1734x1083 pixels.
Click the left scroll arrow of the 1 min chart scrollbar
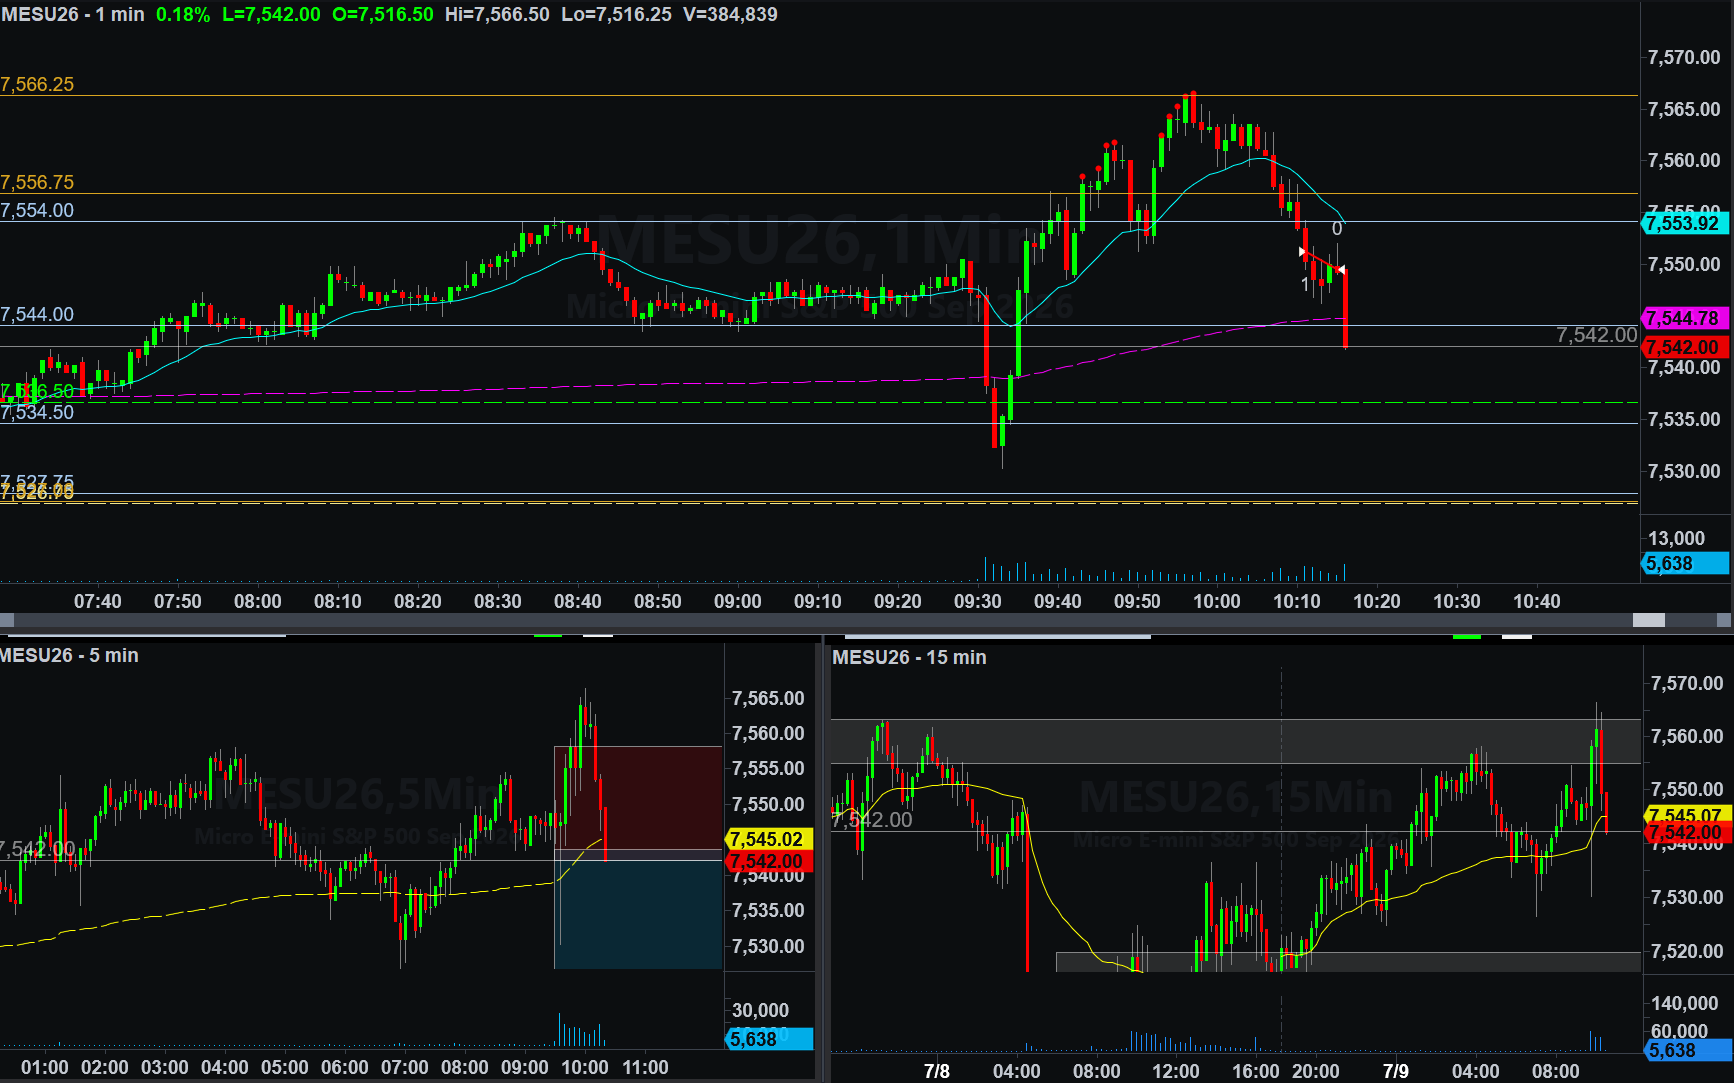[7, 620]
